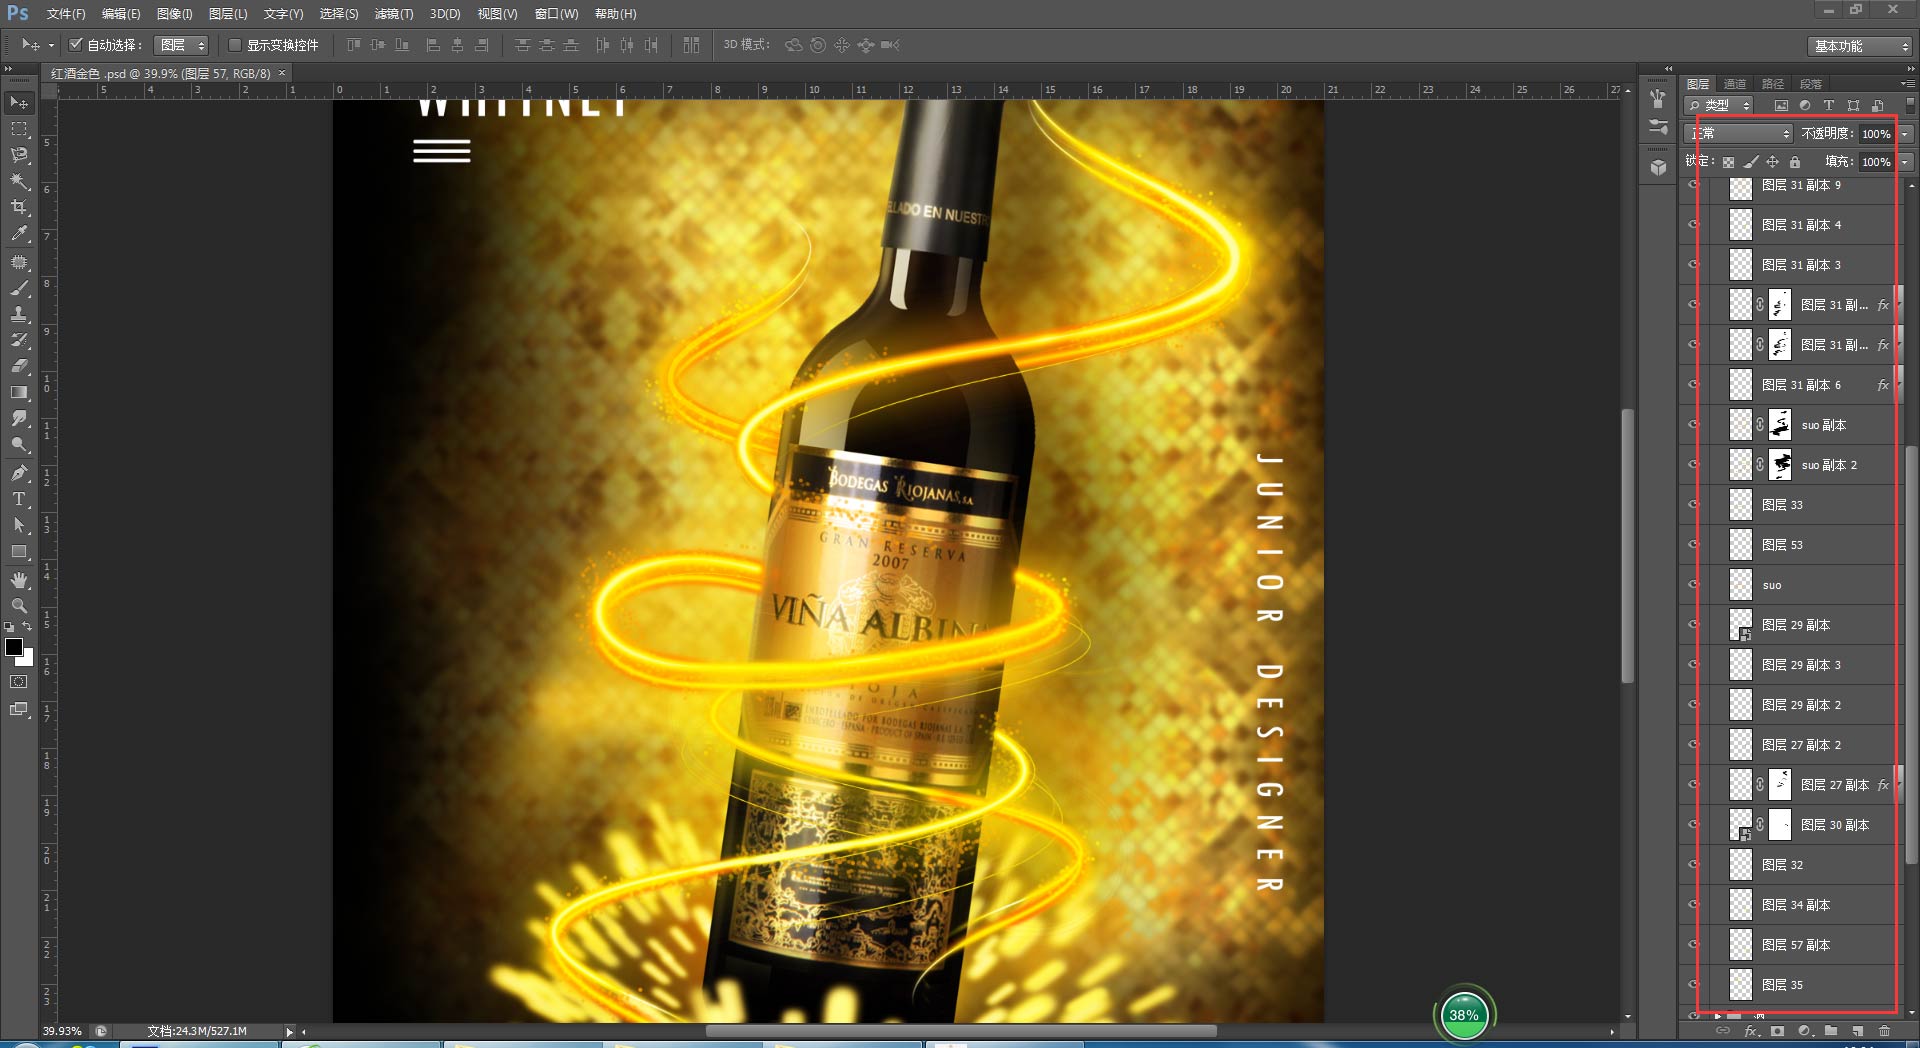Open layer filter 类型 dropdown
The height and width of the screenshot is (1048, 1920).
(x=1719, y=105)
